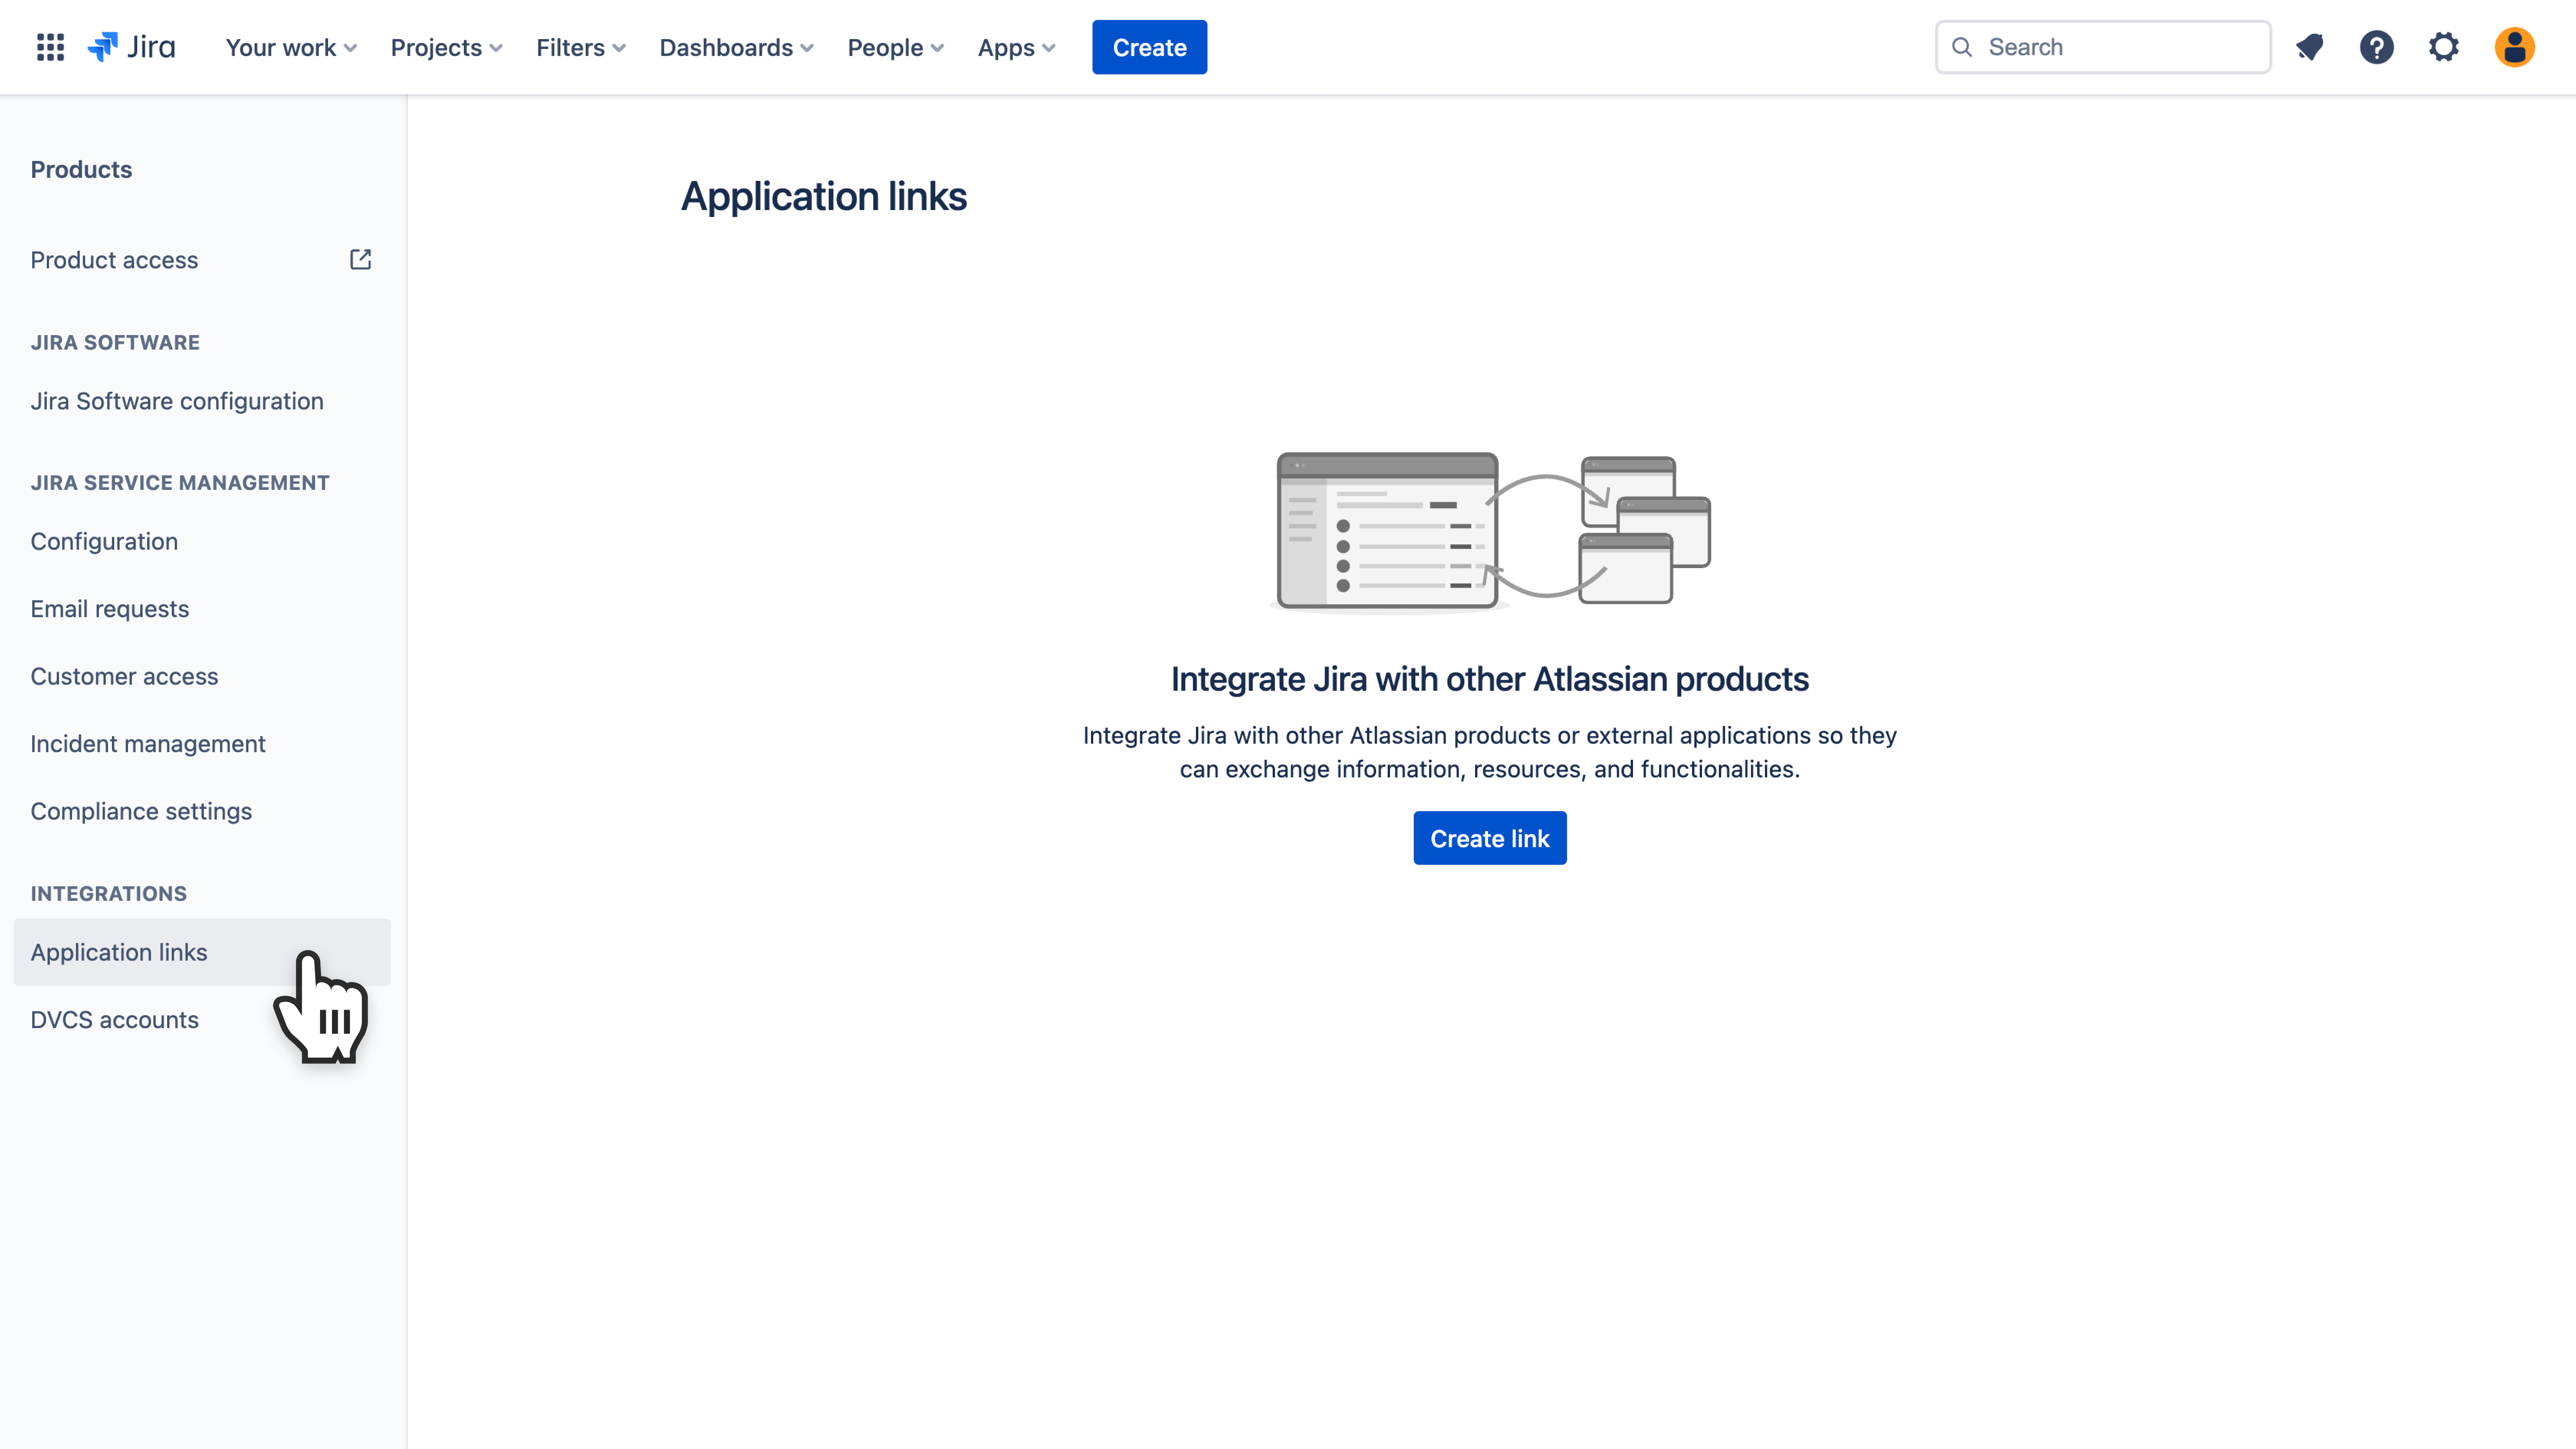2576x1449 pixels.
Task: Open DVCS accounts
Action: [x=202, y=1020]
